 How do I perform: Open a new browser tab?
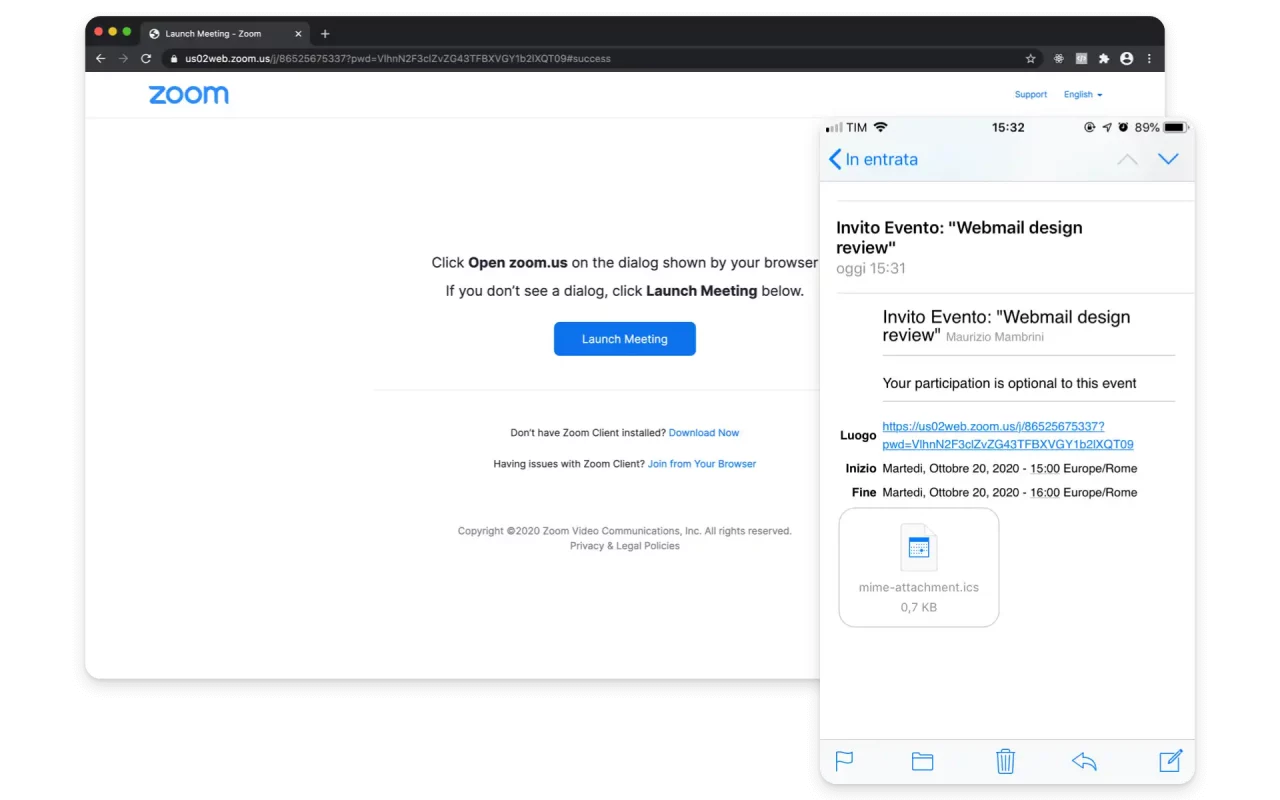(x=325, y=33)
